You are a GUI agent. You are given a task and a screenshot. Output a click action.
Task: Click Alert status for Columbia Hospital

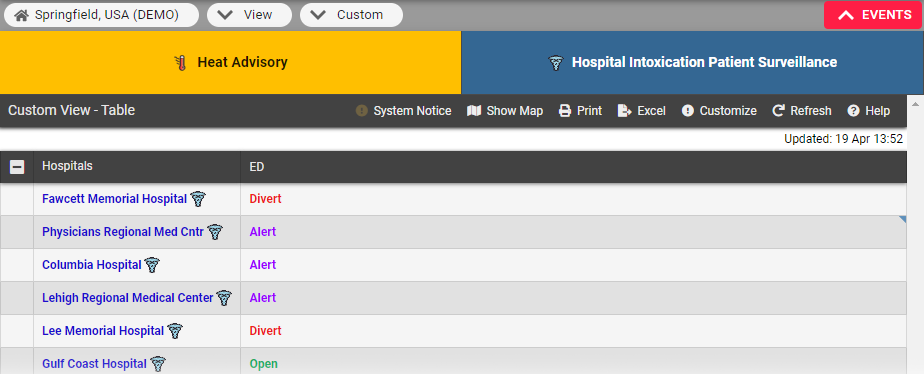pyautogui.click(x=263, y=265)
